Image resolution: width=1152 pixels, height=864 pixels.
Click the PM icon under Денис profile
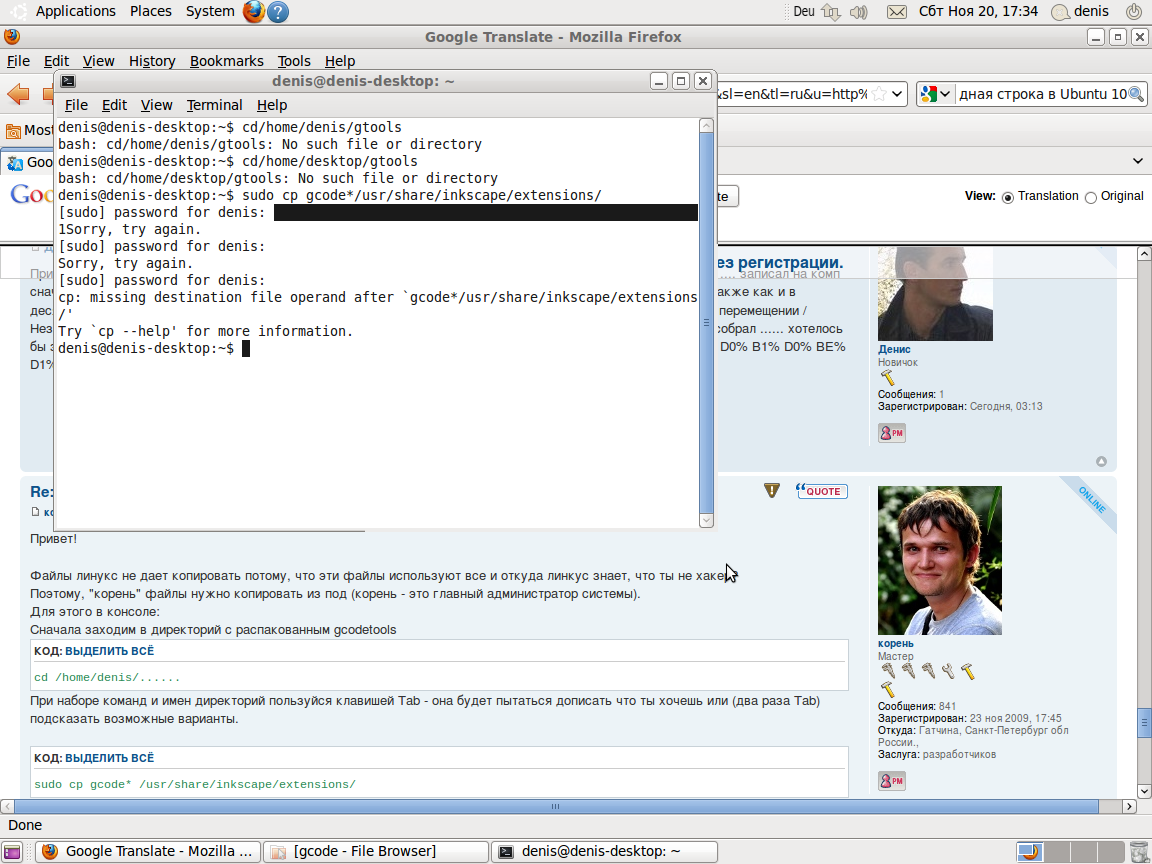(x=892, y=433)
